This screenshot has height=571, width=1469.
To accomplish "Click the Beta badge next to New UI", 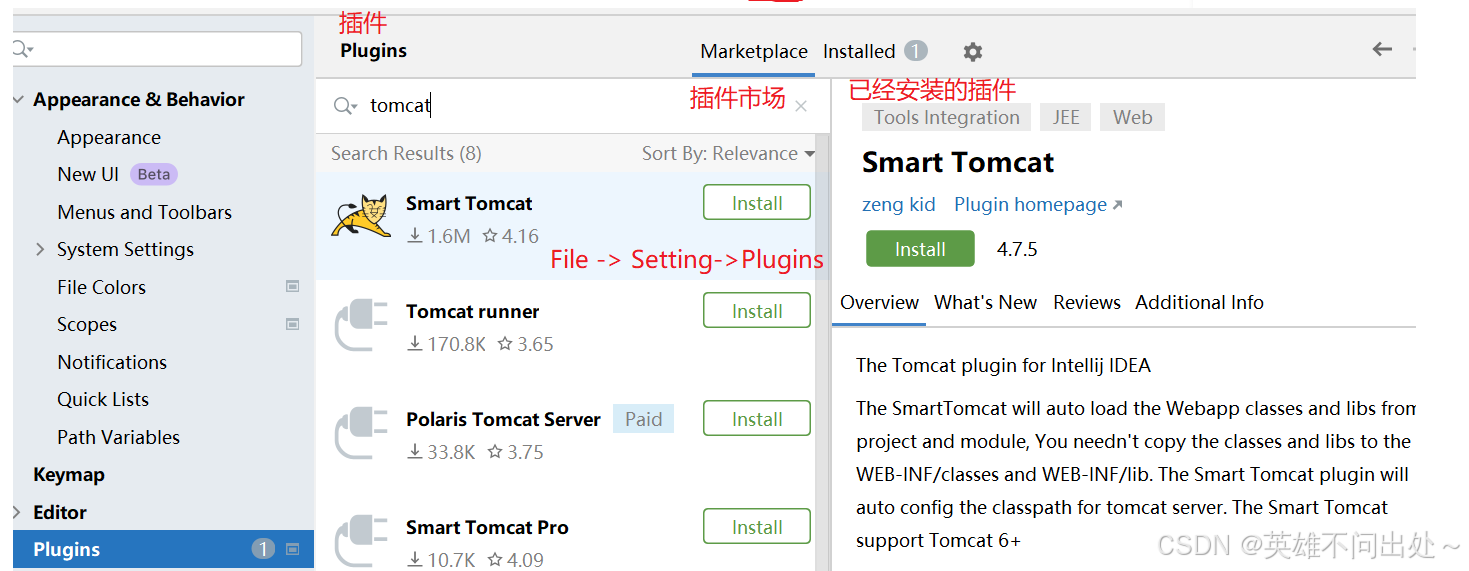I will tap(154, 174).
